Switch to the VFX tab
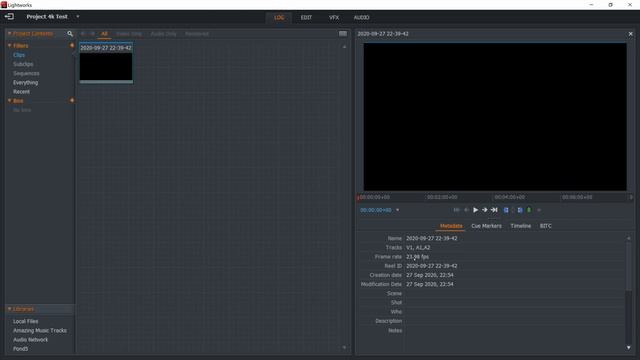640x360 pixels. coord(334,18)
